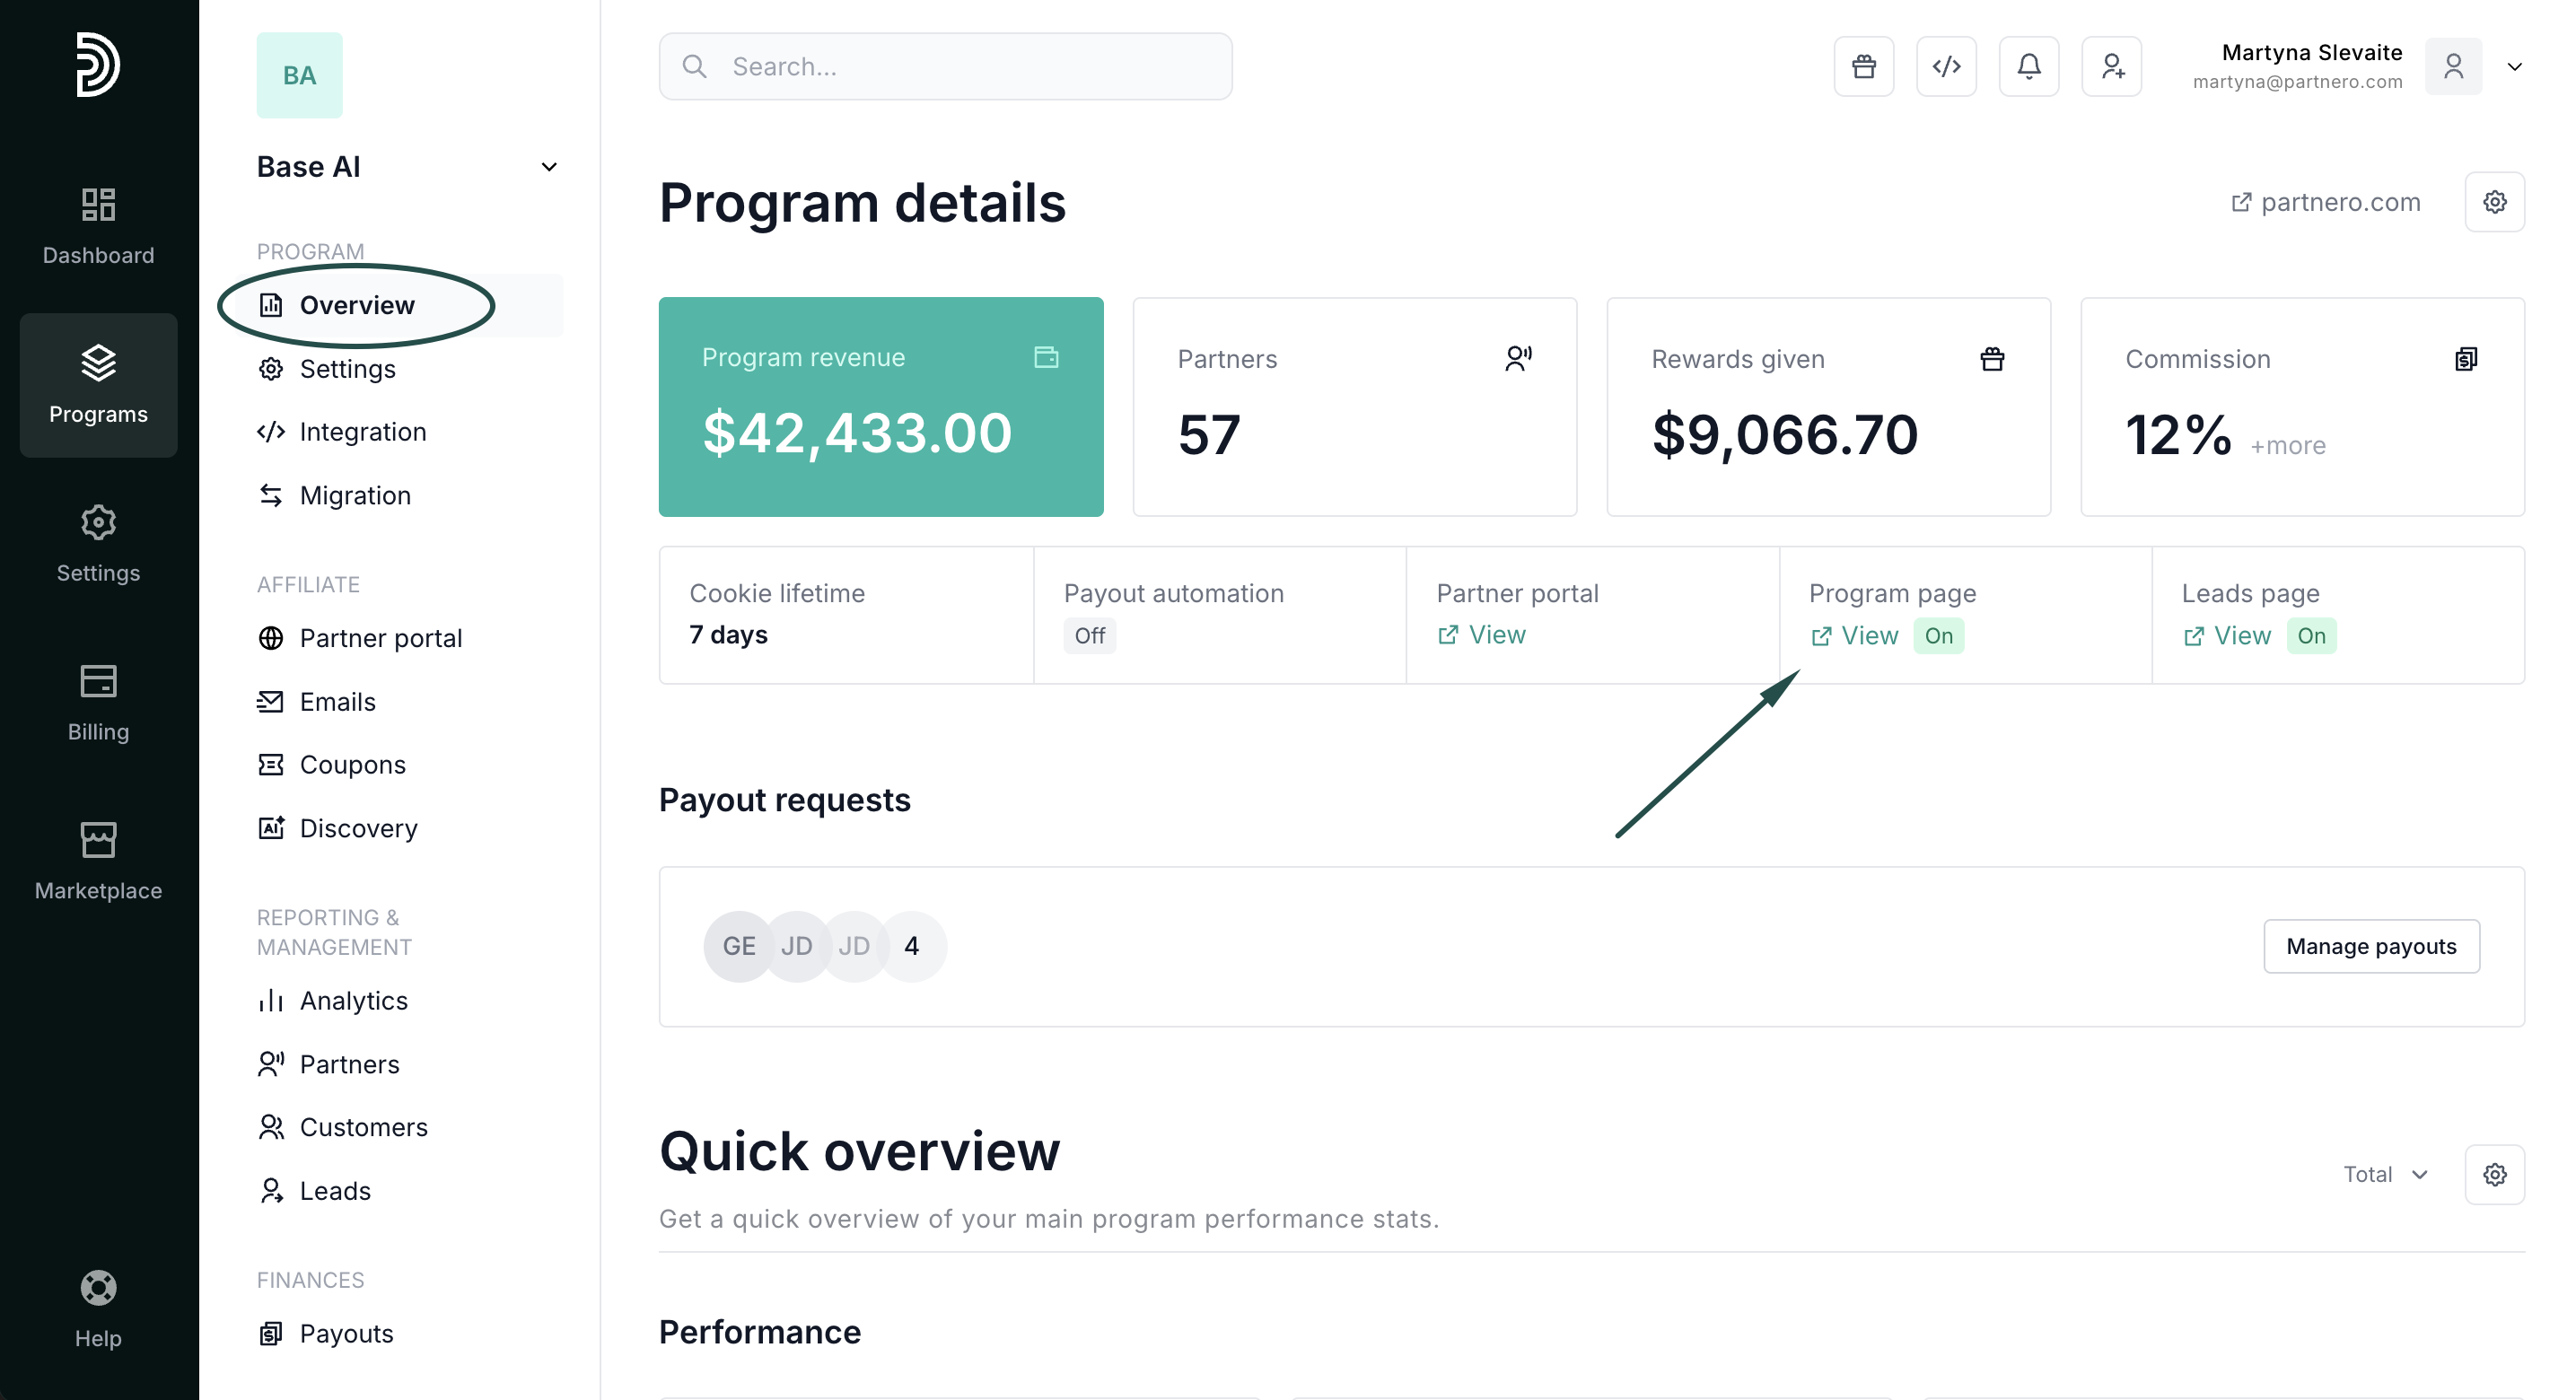The height and width of the screenshot is (1400, 2576).
Task: Open Help lifebuoy icon in sidebar
Action: (x=98, y=1288)
